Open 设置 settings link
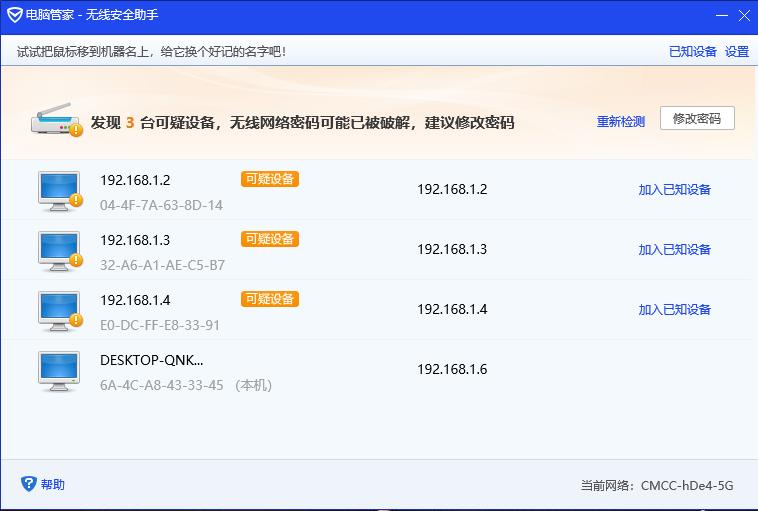 point(737,52)
